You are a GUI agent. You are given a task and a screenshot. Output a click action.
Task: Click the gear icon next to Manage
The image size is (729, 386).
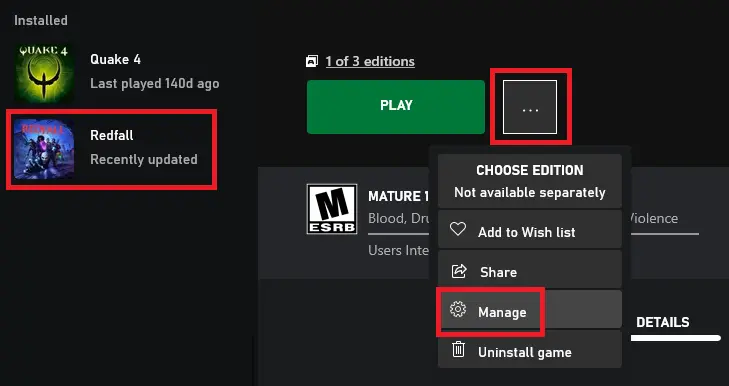point(458,309)
